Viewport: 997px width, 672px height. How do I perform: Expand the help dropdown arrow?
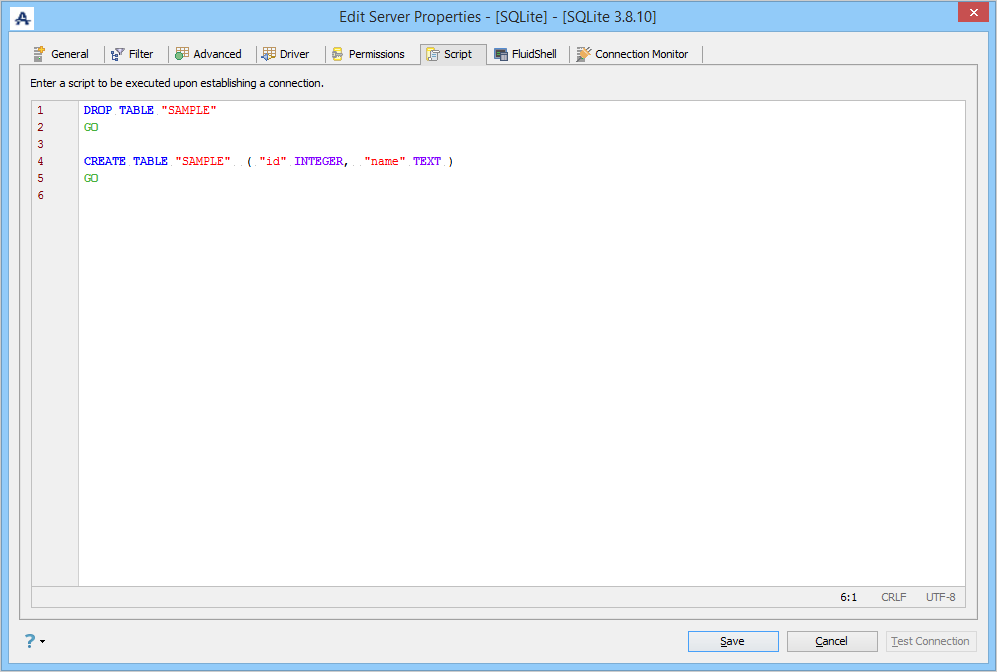coord(43,641)
